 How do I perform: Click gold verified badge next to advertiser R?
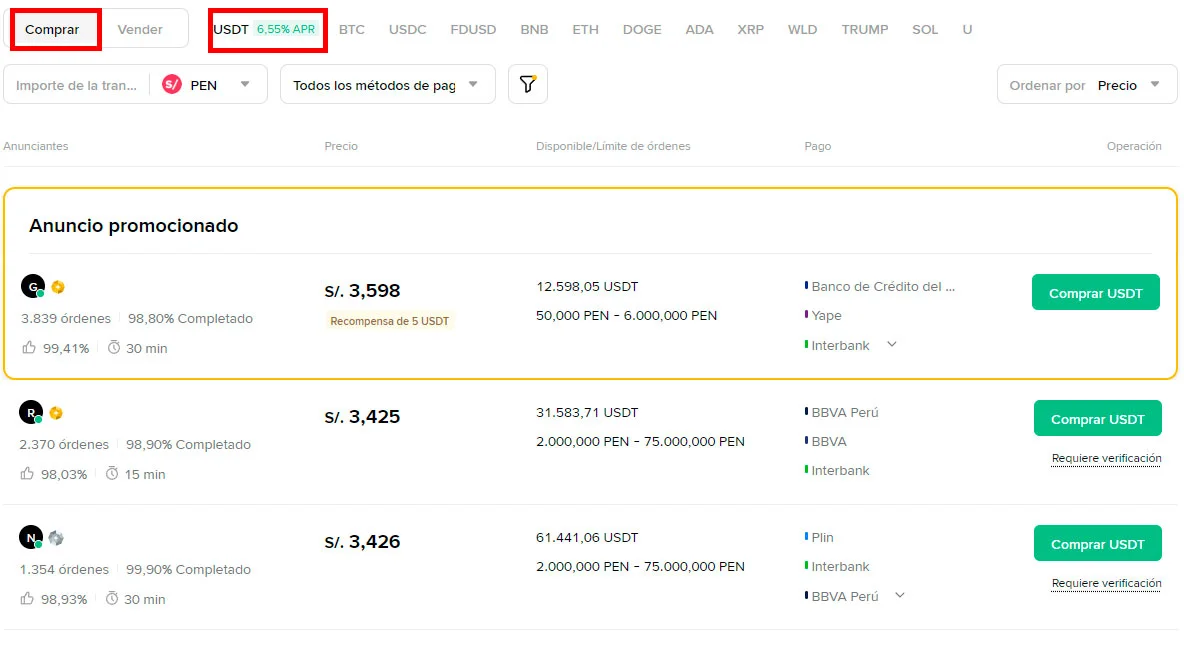click(56, 413)
